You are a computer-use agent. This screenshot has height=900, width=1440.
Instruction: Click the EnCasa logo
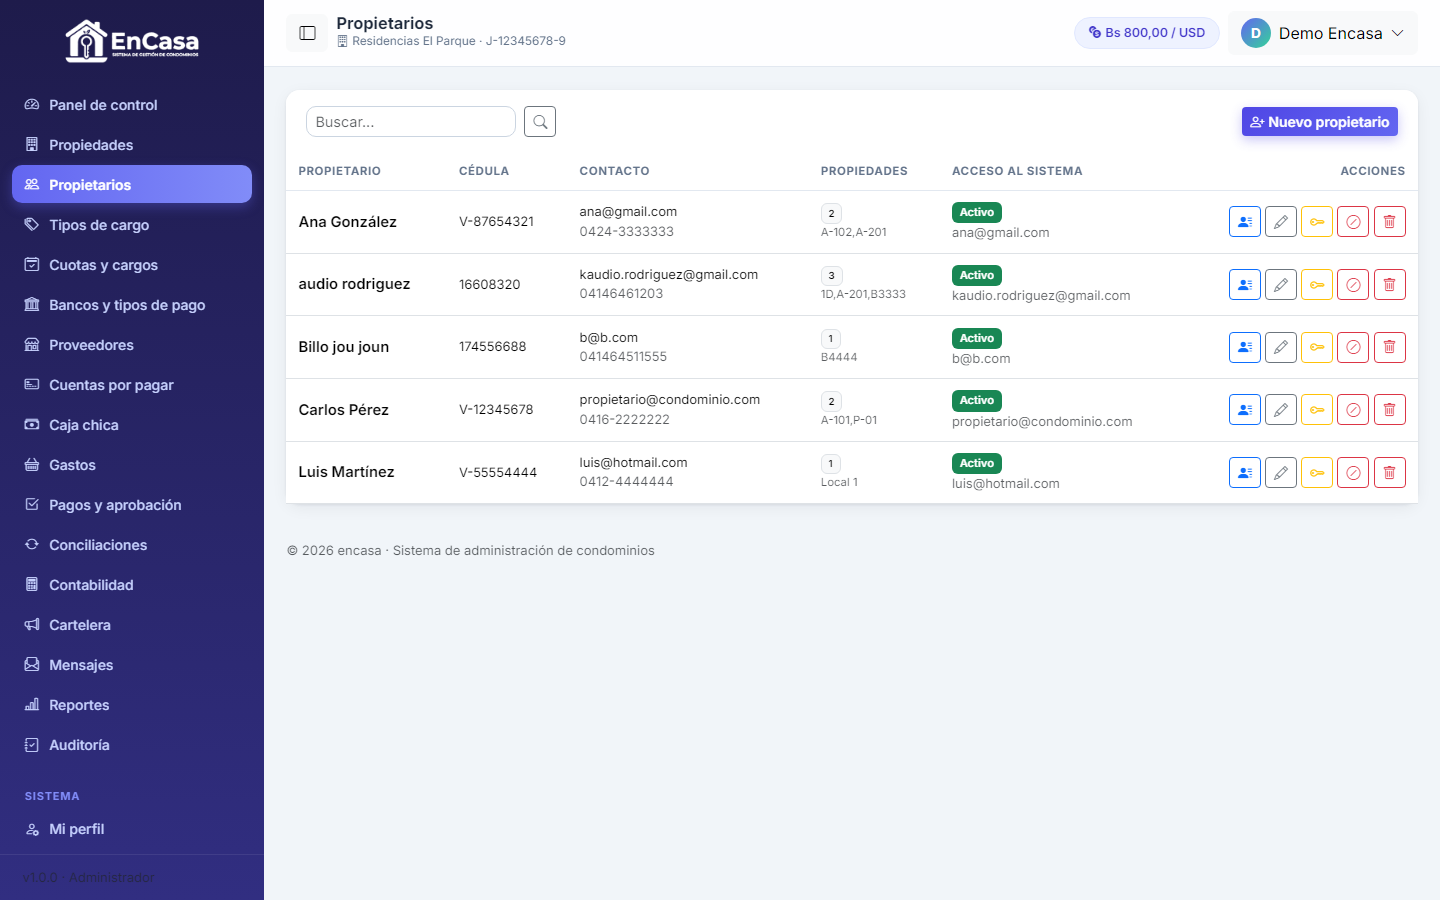pos(132,41)
